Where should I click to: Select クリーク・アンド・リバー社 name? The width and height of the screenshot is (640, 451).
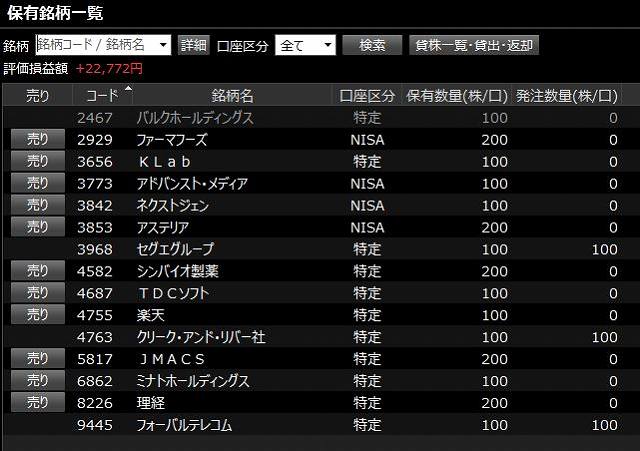(x=201, y=337)
